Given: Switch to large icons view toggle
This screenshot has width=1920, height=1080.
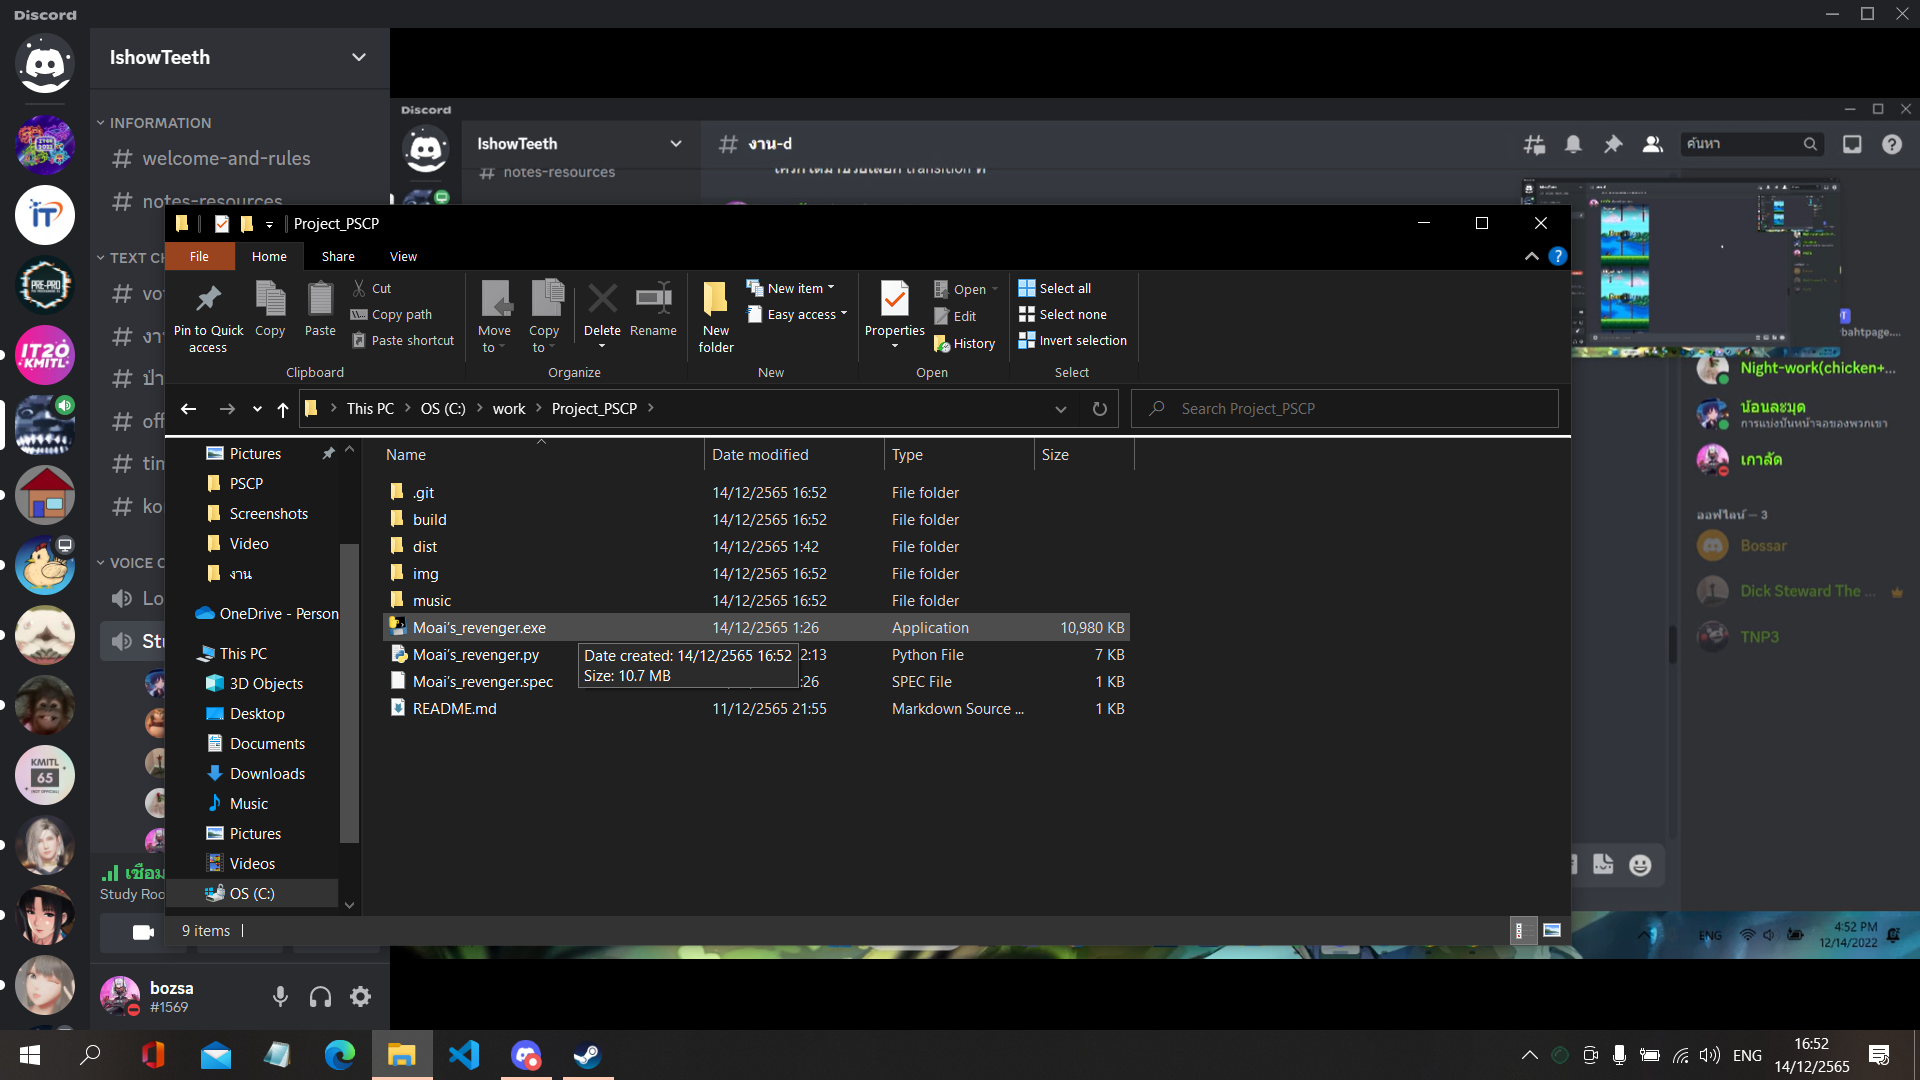Looking at the screenshot, I should point(1551,931).
